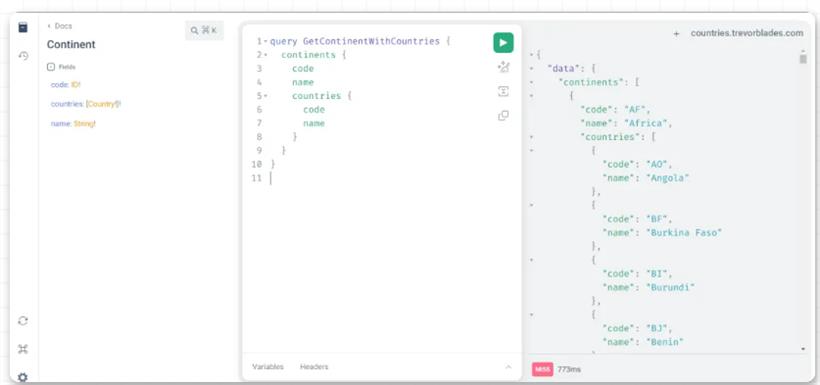Click the Fields section icon
The height and width of the screenshot is (385, 820).
coord(51,67)
